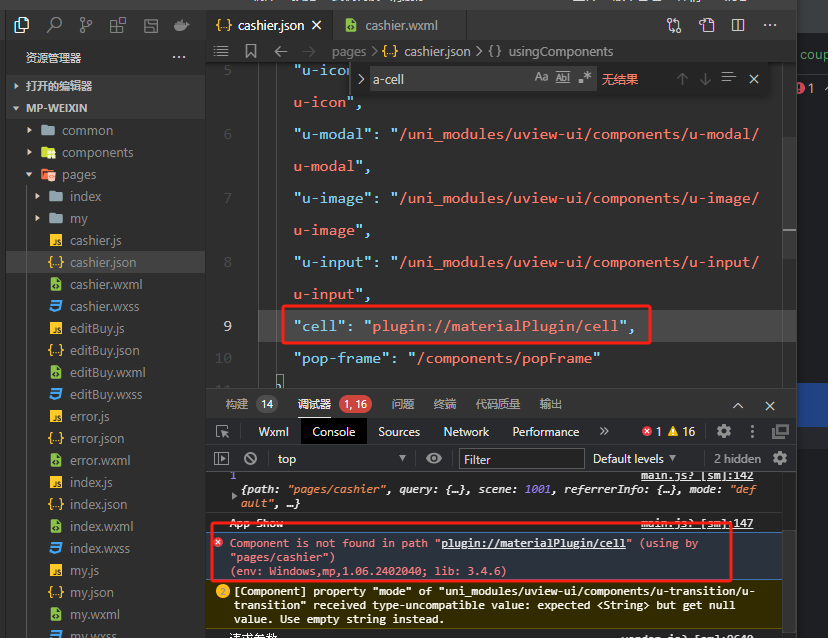Image resolution: width=828 pixels, height=638 pixels.
Task: Open the 终端 panel tab
Action: pos(445,404)
